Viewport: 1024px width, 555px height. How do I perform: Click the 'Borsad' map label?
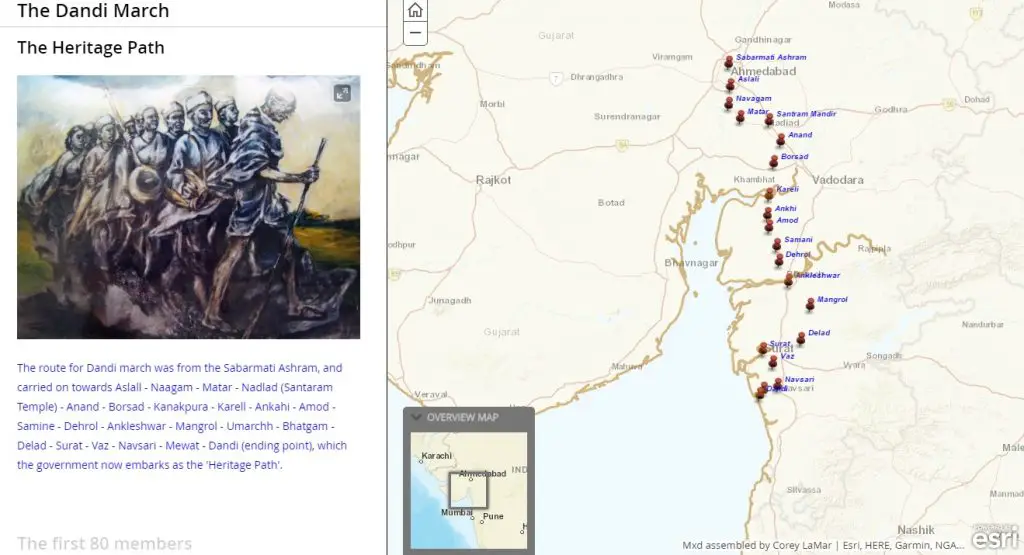tap(794, 157)
